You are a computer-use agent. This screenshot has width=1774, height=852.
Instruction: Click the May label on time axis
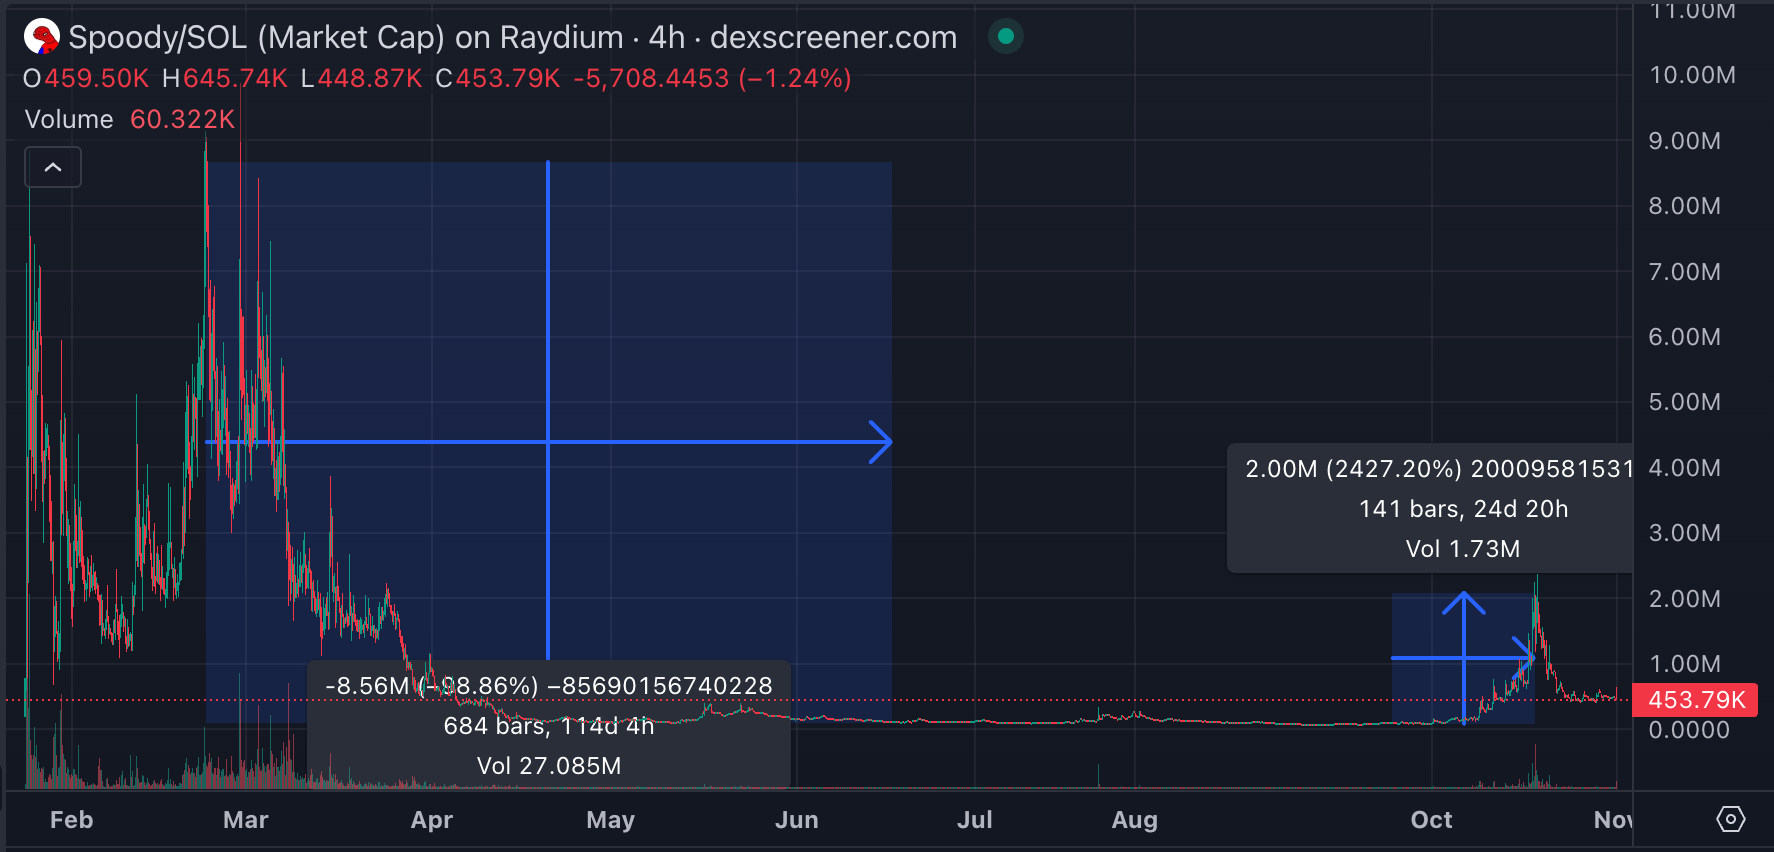coord(610,820)
